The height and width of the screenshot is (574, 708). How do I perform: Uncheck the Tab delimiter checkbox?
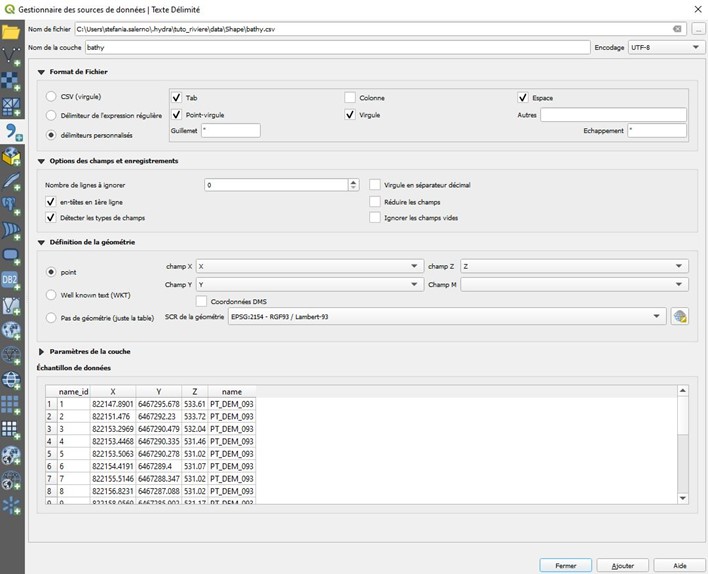pos(177,98)
